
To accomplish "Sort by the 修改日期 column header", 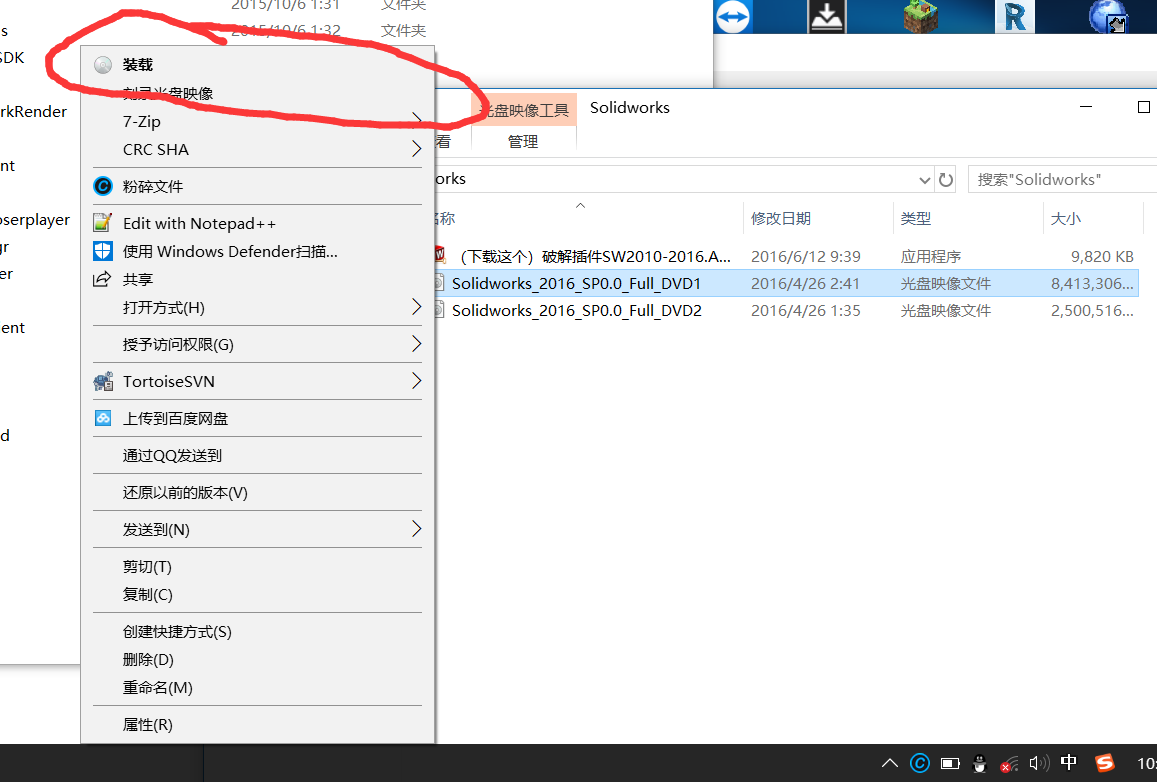I will (x=818, y=218).
